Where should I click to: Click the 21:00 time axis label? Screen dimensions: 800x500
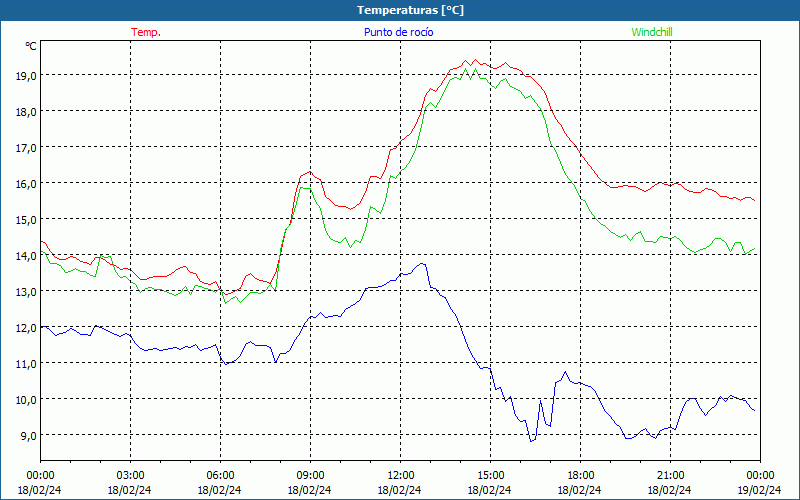670,476
